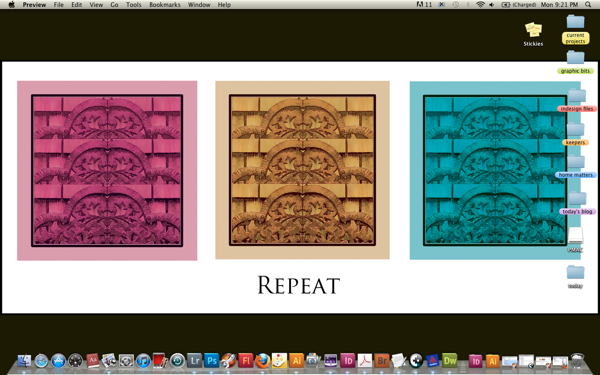The image size is (600, 375).
Task: Open the Go menu
Action: (x=114, y=5)
